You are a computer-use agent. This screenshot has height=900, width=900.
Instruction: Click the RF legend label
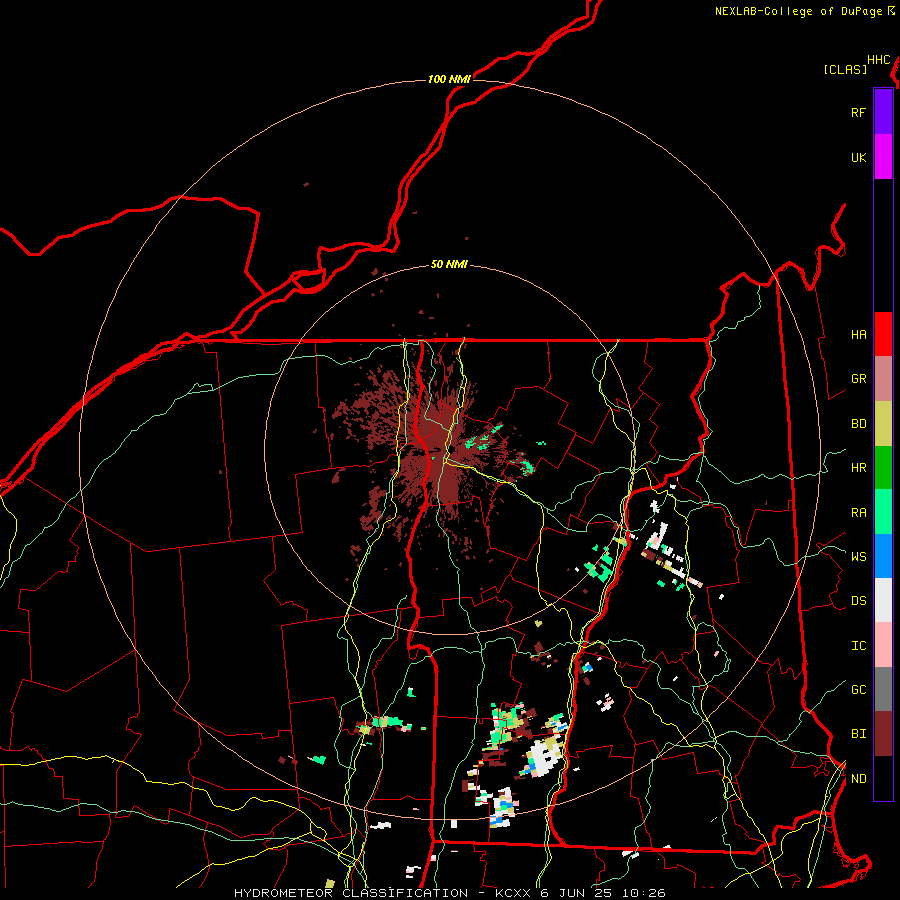858,112
